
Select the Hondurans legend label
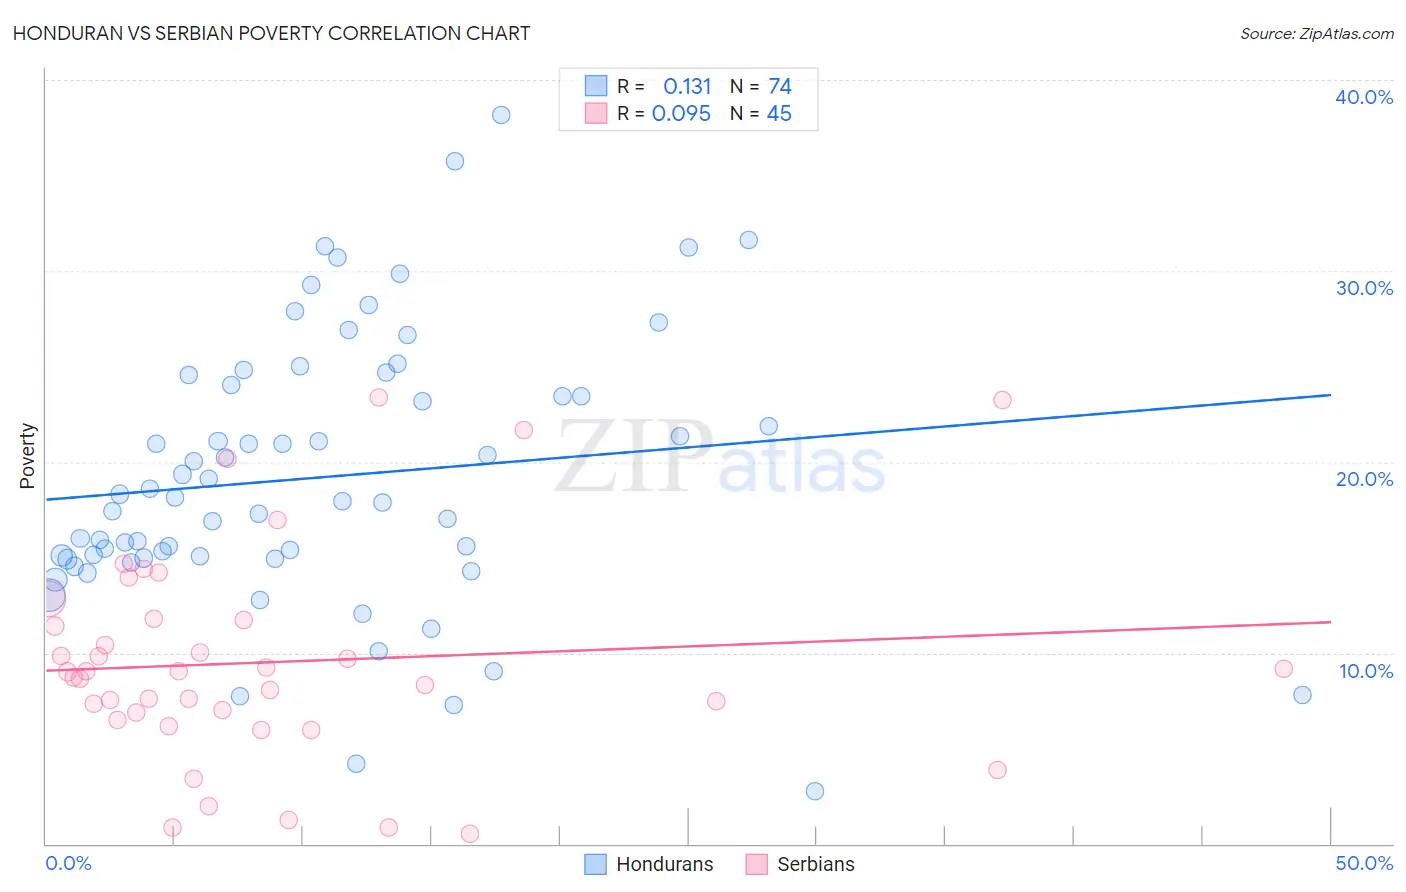pos(665,864)
